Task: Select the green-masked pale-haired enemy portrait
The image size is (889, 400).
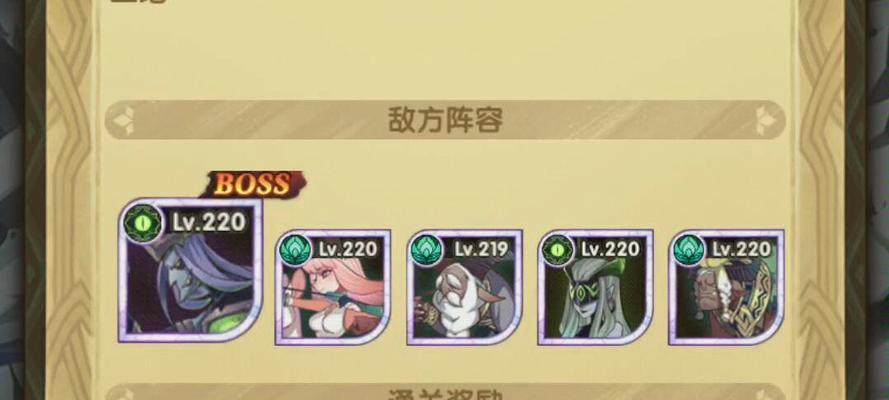Action: 595,287
